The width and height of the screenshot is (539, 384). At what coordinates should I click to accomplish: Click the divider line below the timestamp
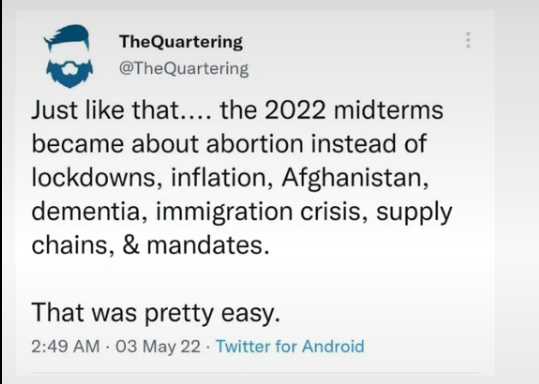255,372
